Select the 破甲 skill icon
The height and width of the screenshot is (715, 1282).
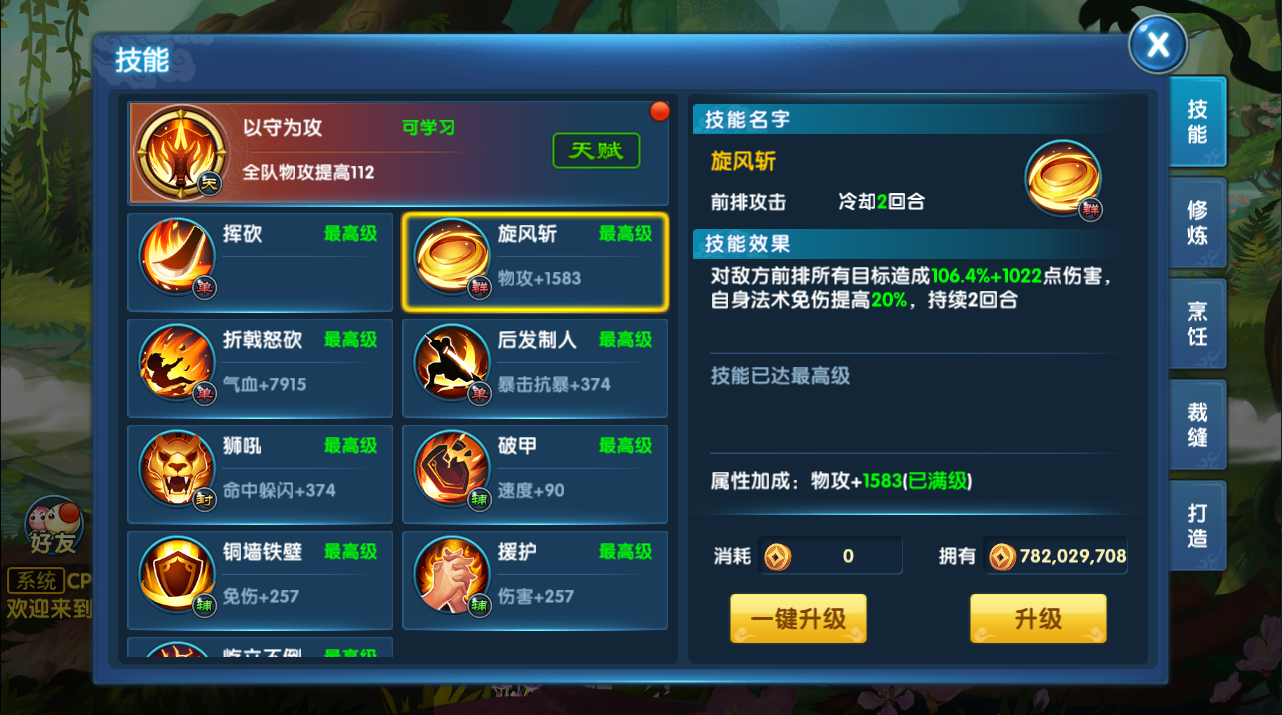(452, 468)
